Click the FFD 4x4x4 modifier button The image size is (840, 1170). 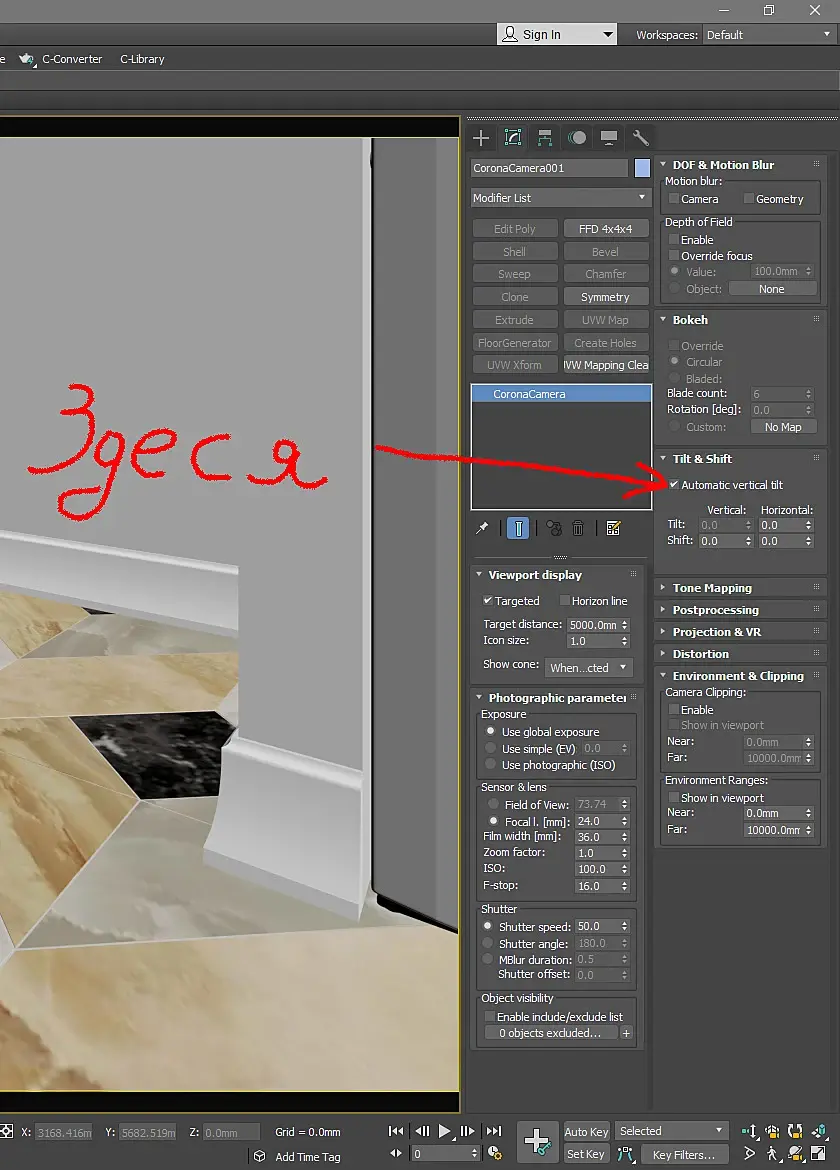(x=605, y=229)
